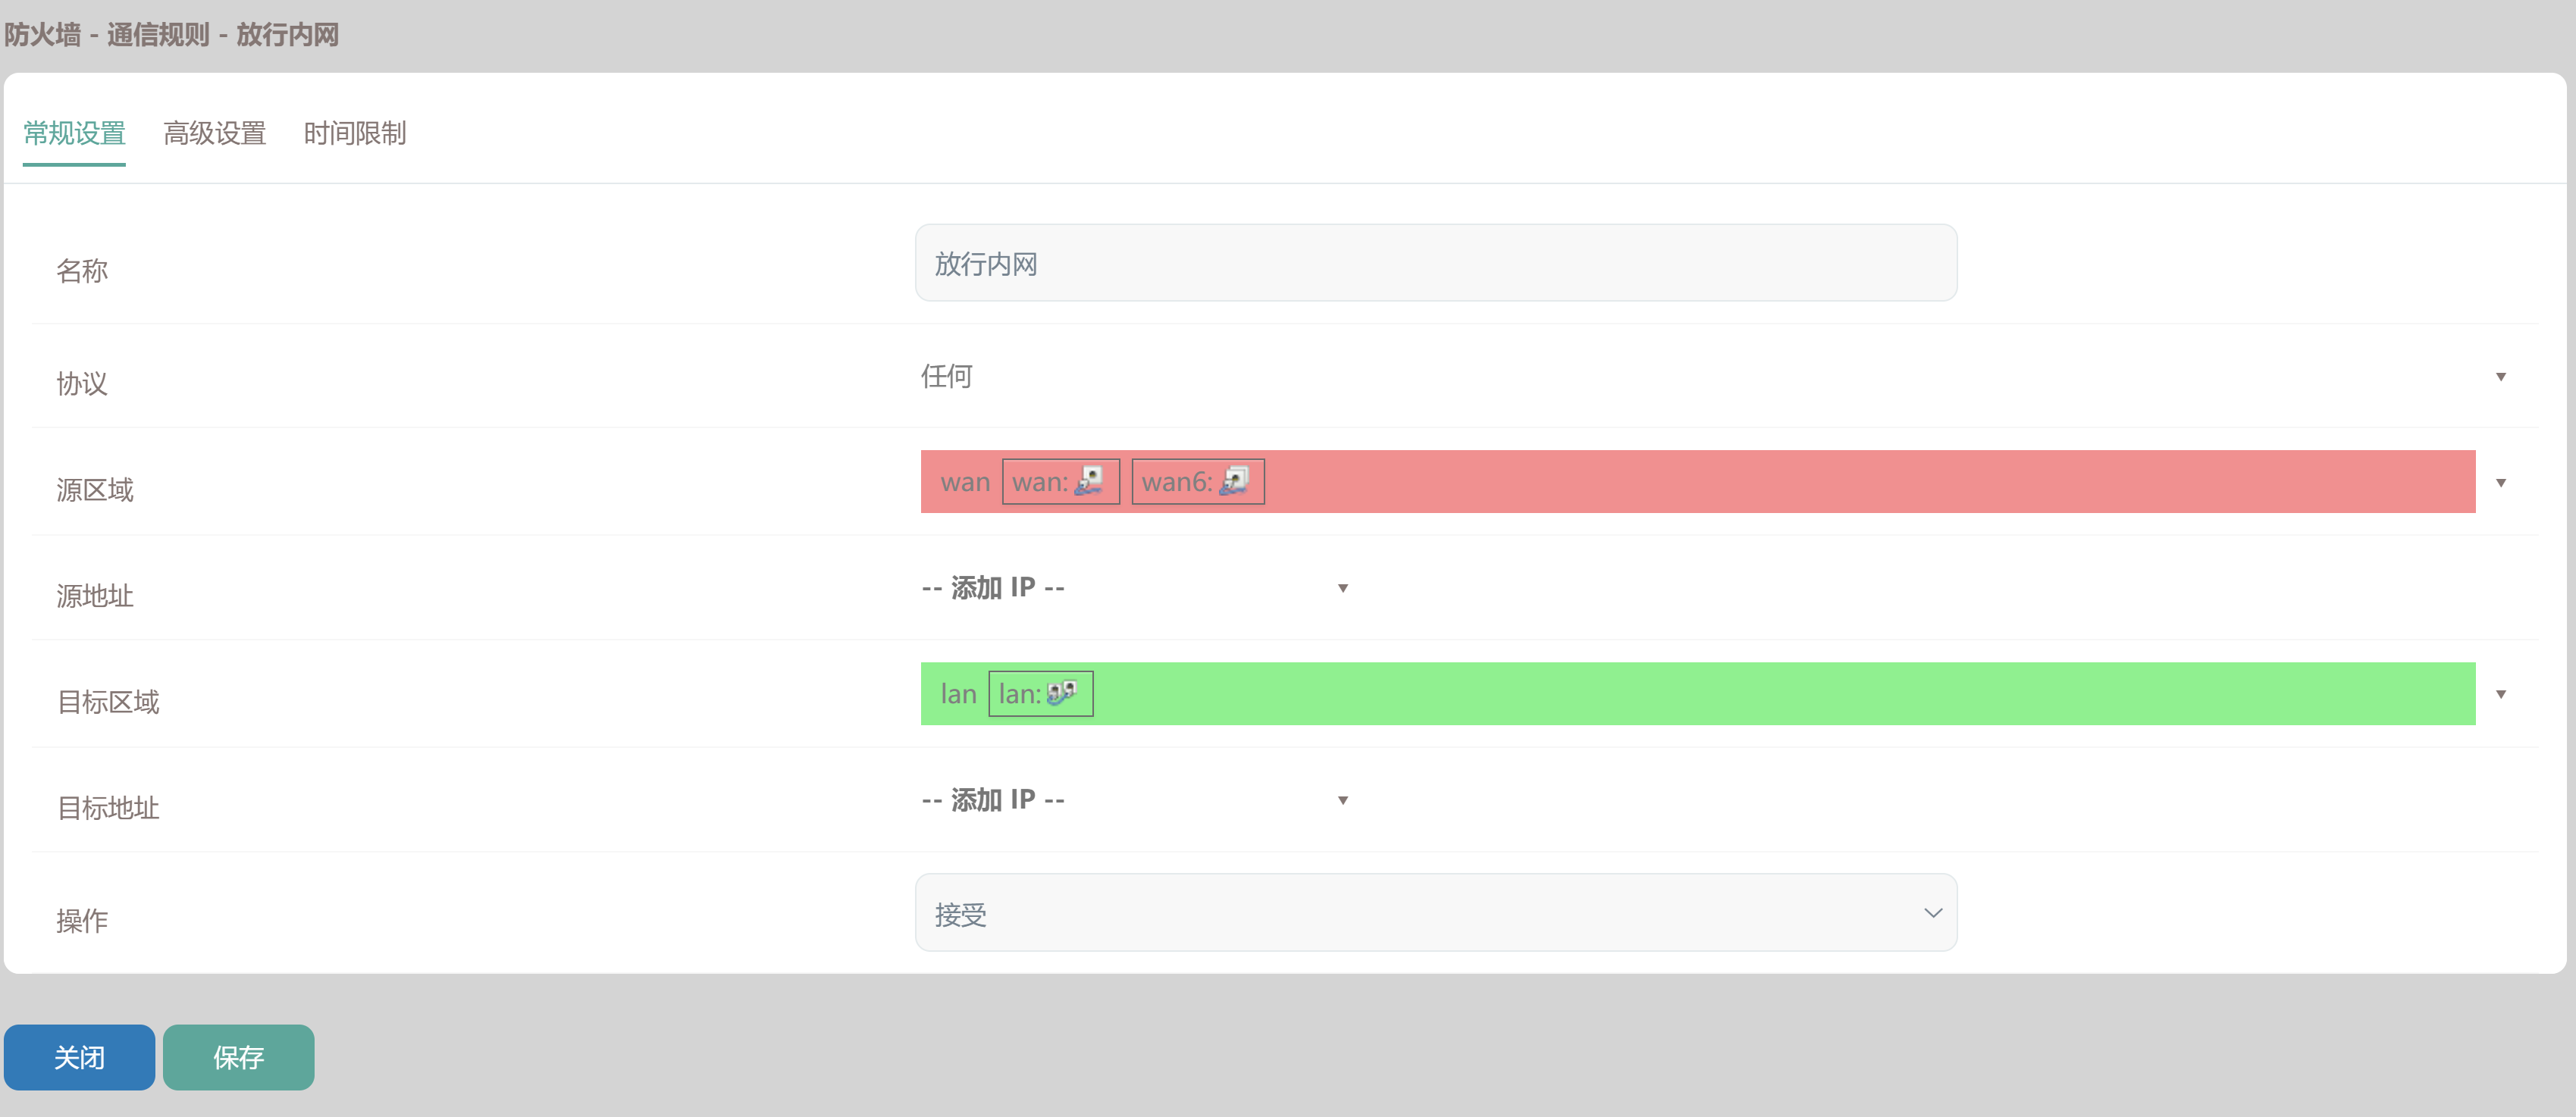
Task: Click the lan: badge in 目标区域
Action: 1040,693
